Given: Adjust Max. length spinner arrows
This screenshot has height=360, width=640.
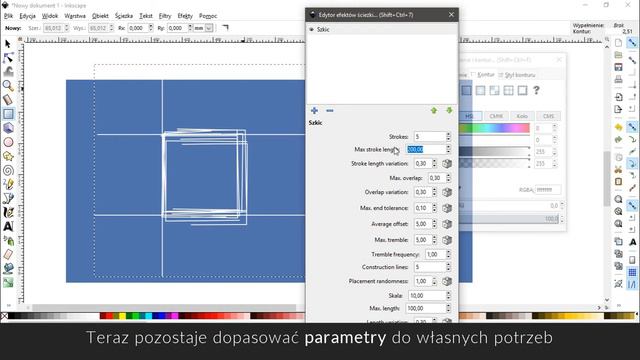Looking at the screenshot, I should 448,309.
